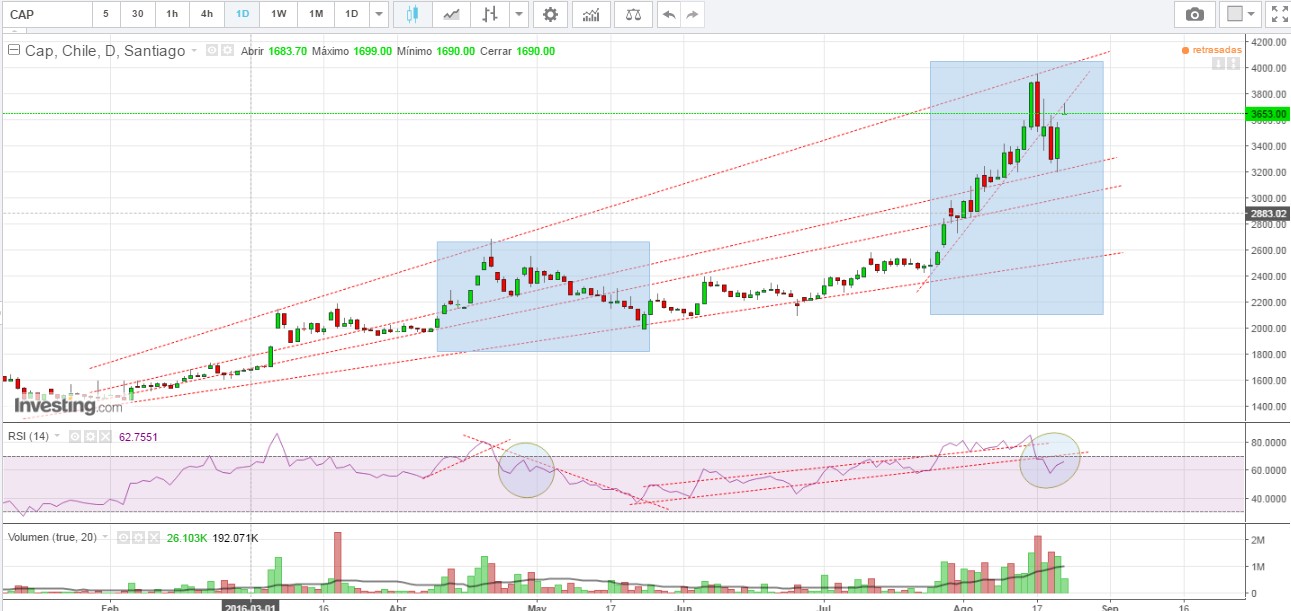The height and width of the screenshot is (611, 1291).
Task: Click the 4200.00 price axis label
Action: 1267,43
